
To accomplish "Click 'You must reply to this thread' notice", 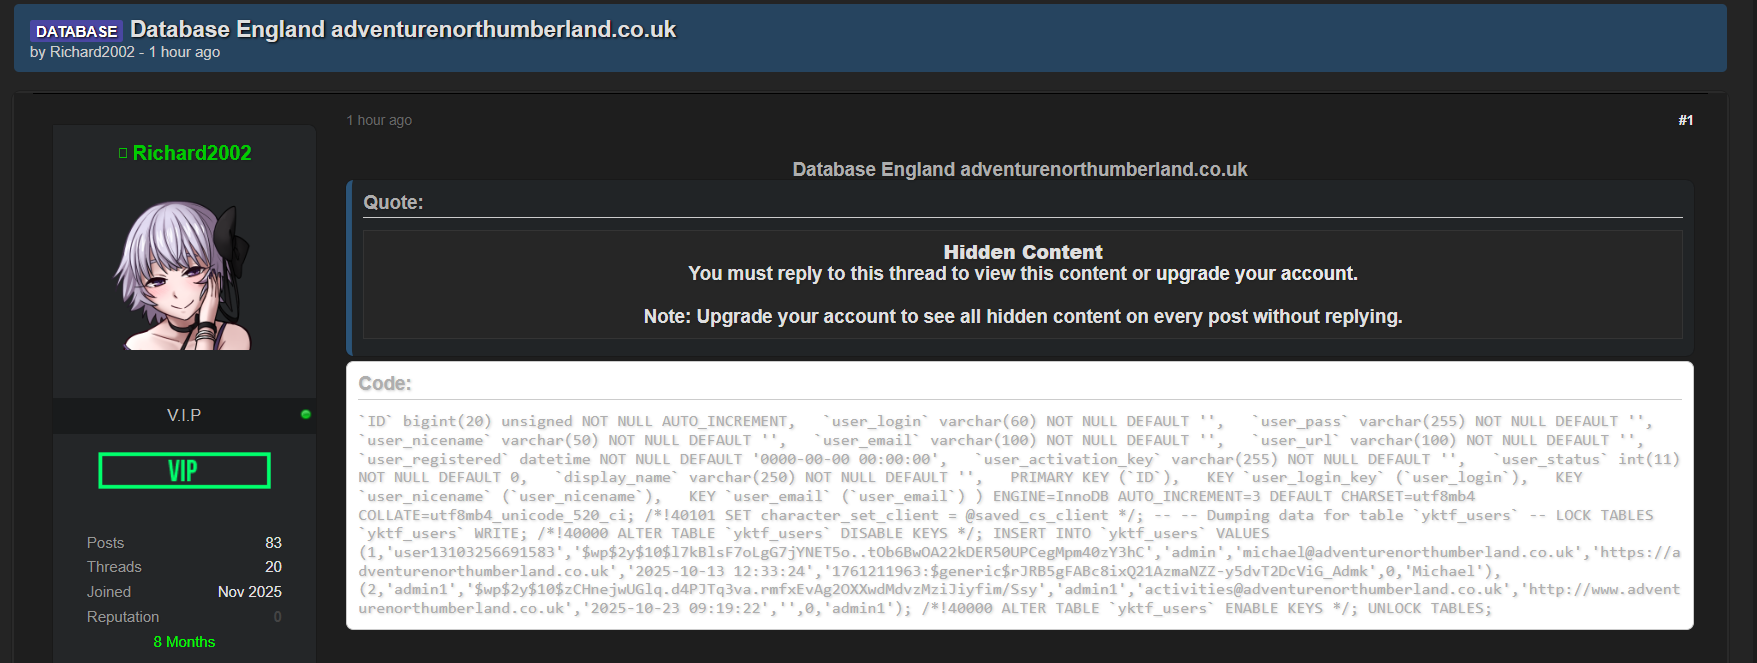I will (x=1023, y=273).
